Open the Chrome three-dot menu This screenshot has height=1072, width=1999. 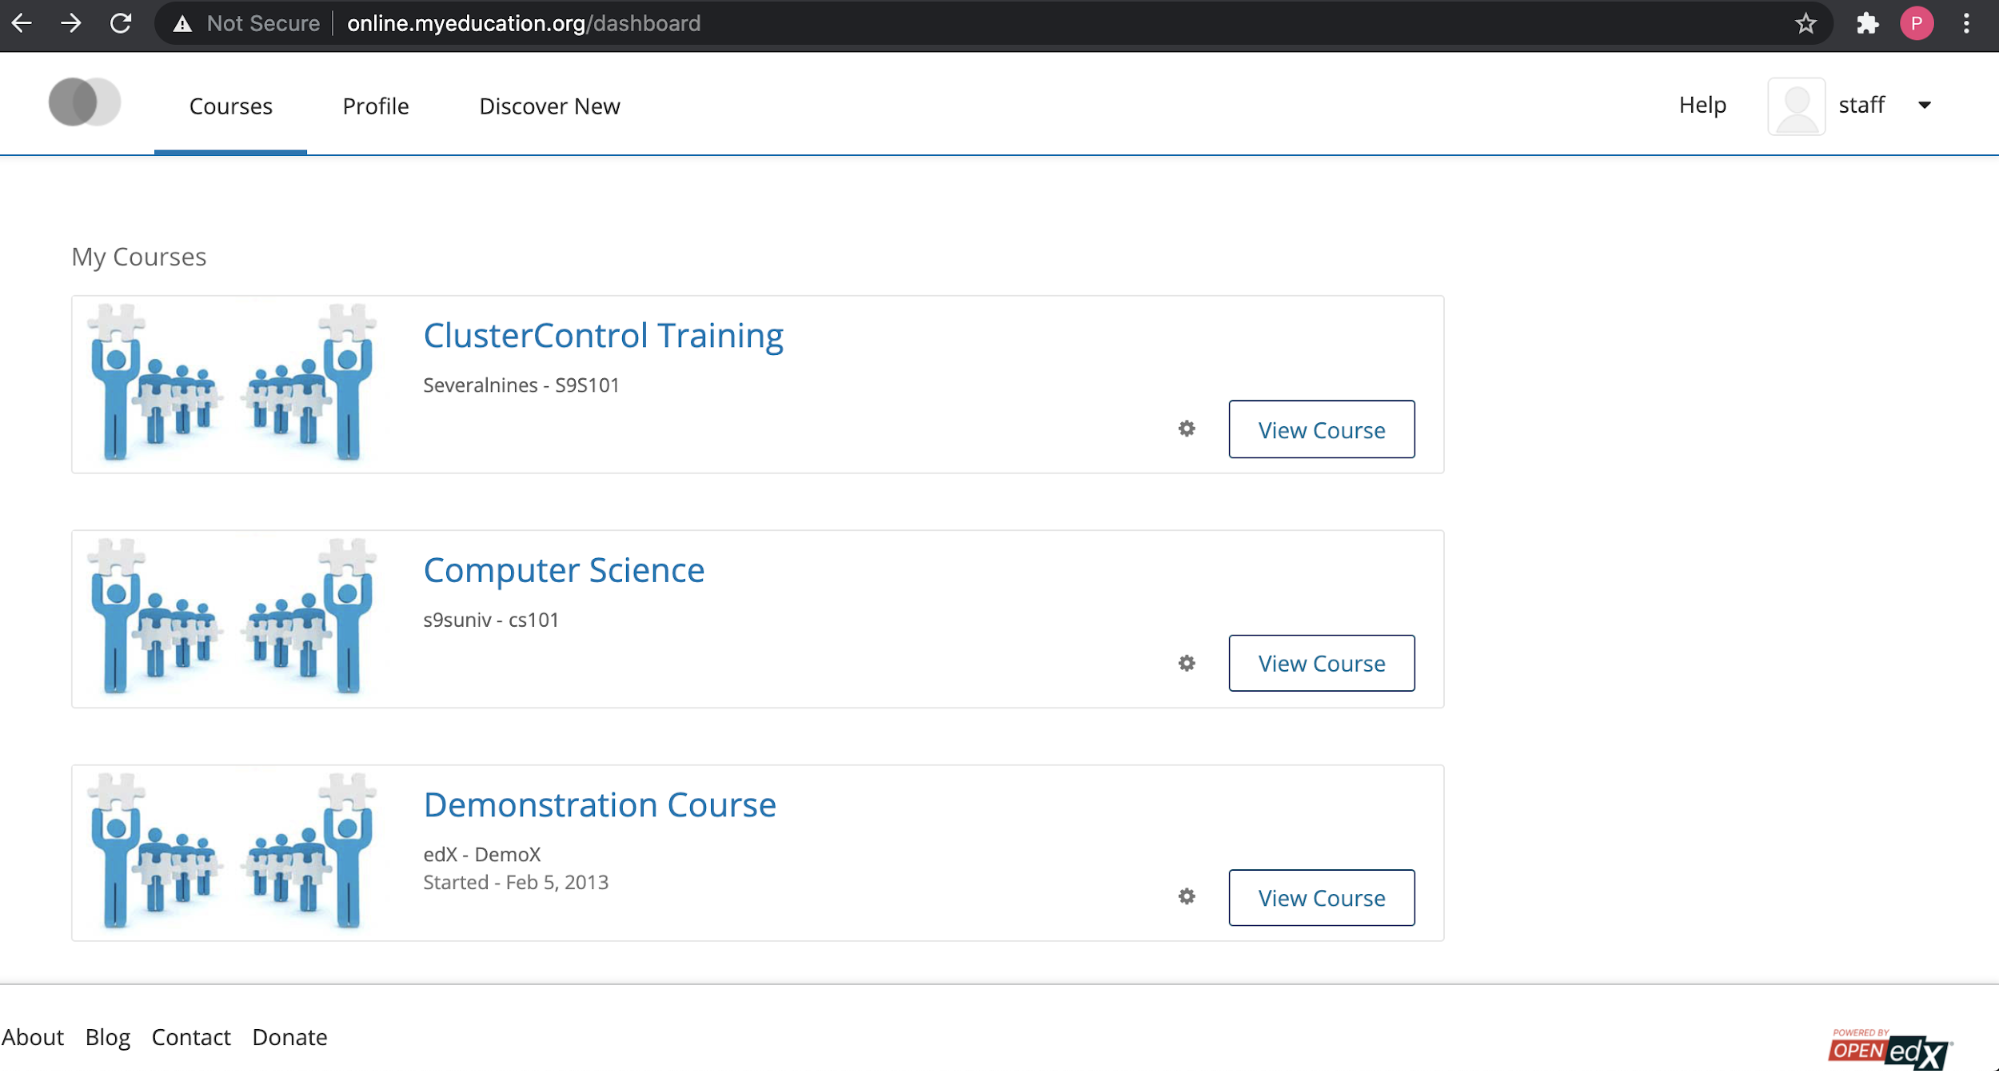(x=1966, y=23)
